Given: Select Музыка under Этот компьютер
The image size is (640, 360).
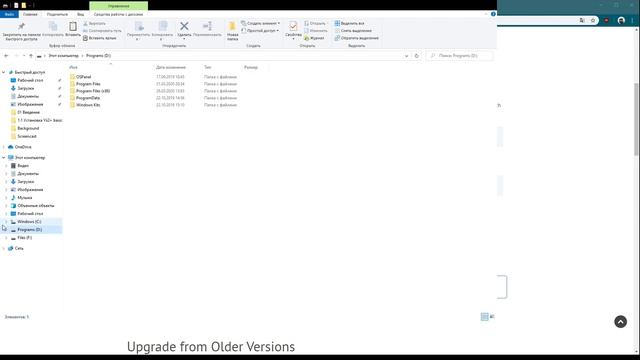Looking at the screenshot, I should coord(24,198).
